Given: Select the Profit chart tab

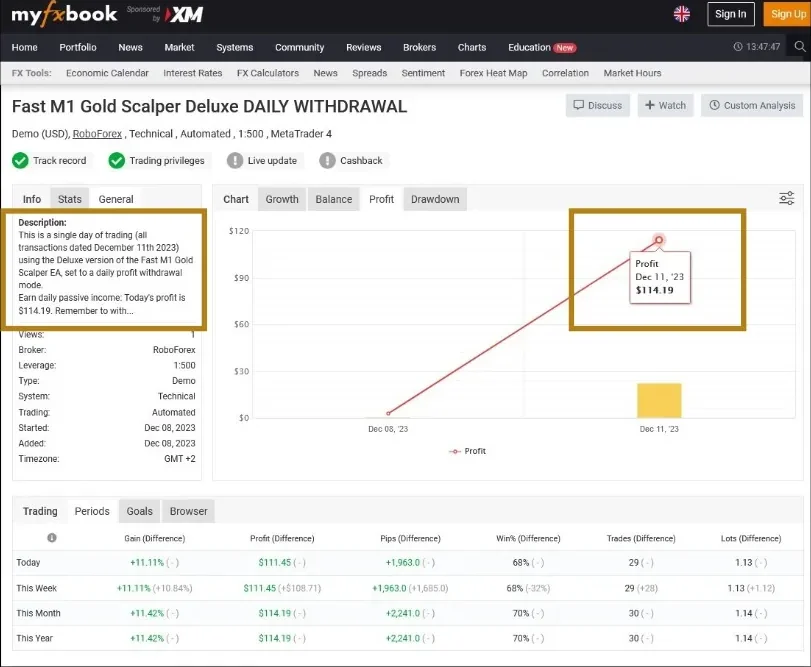Looking at the screenshot, I should [x=381, y=199].
